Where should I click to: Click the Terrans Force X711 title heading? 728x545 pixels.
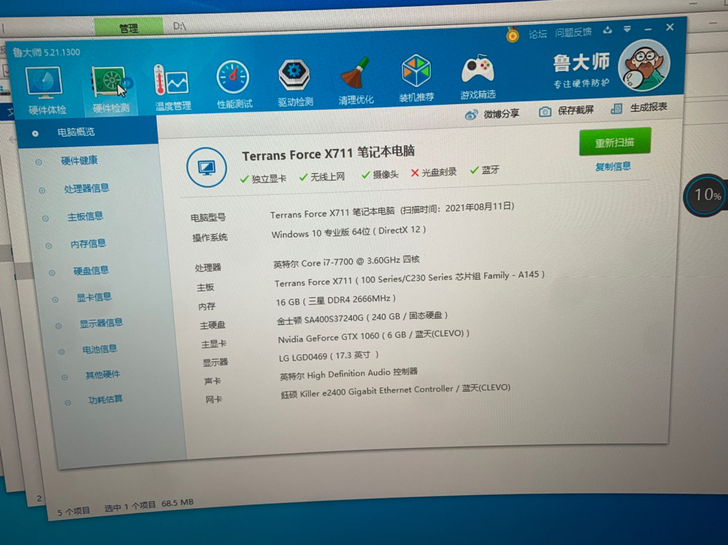click(x=328, y=152)
